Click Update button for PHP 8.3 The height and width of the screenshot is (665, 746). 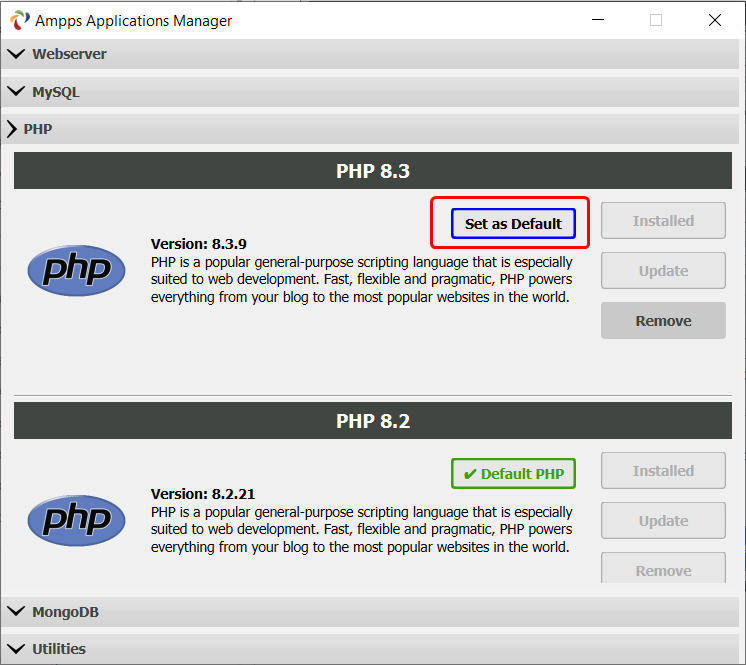click(x=663, y=271)
